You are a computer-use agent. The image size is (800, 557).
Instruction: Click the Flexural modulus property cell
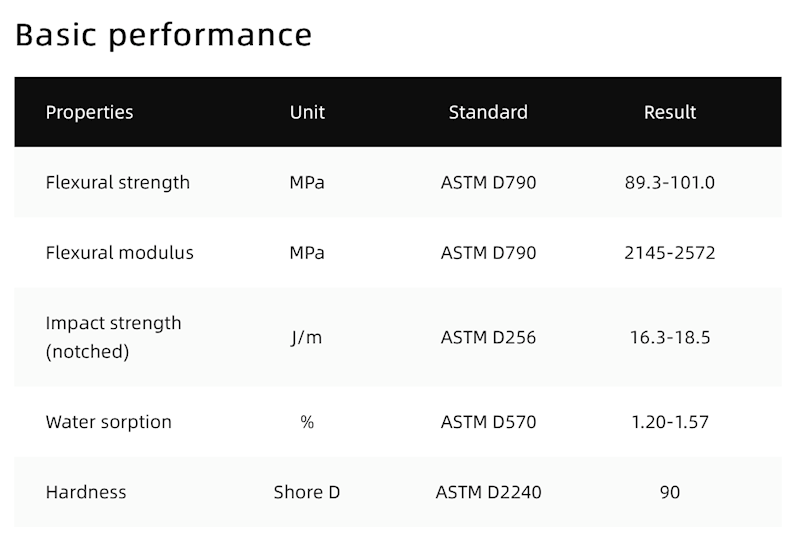(x=119, y=252)
